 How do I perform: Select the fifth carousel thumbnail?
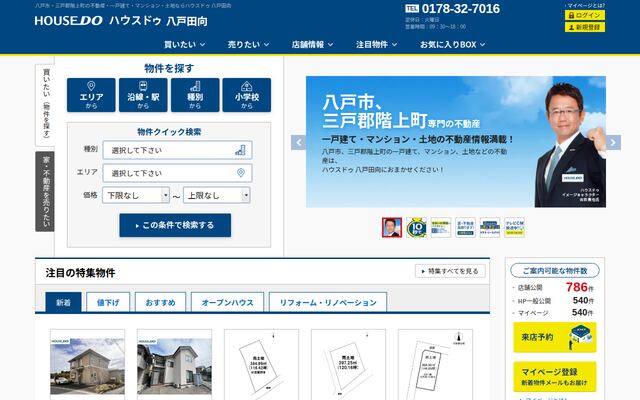[490, 227]
